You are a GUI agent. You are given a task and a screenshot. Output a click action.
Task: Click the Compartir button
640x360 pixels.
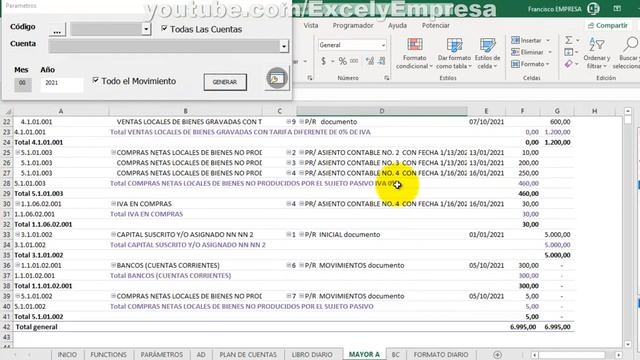608,25
